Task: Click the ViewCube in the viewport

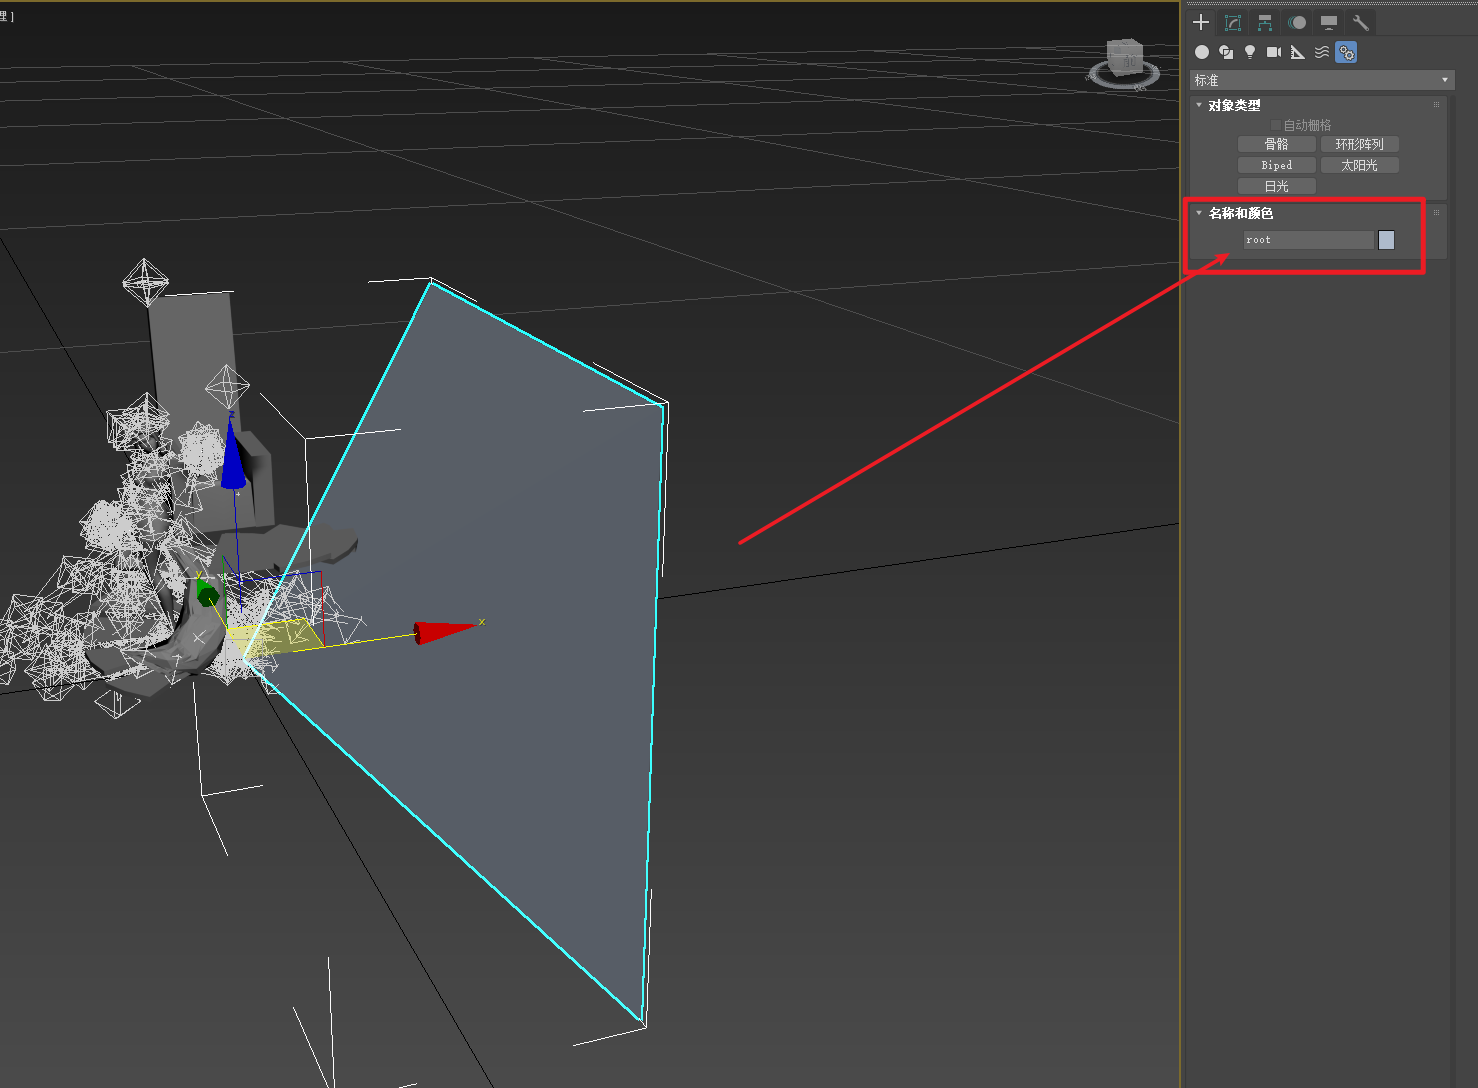Action: pos(1125,60)
